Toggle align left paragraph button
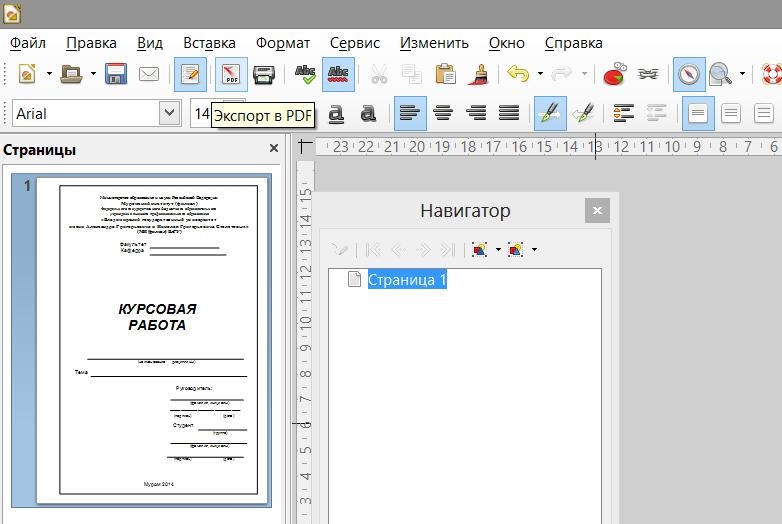This screenshot has height=524, width=782. tap(409, 113)
